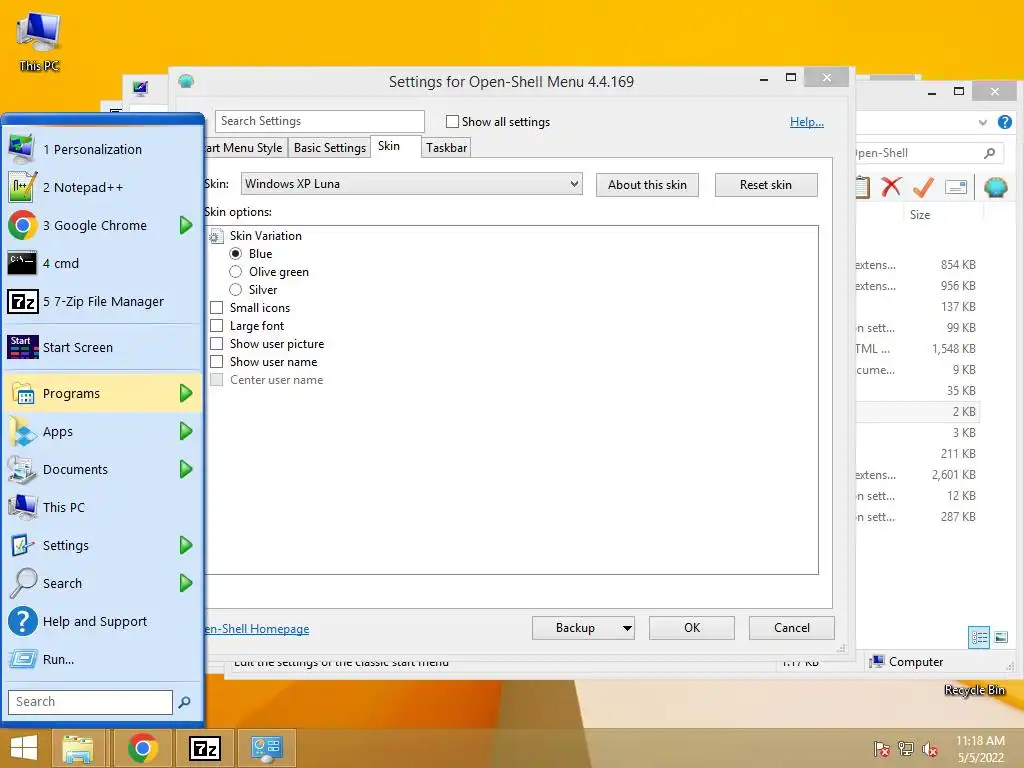This screenshot has width=1024, height=768.
Task: Open the Backup button dropdown arrow
Action: pos(626,628)
